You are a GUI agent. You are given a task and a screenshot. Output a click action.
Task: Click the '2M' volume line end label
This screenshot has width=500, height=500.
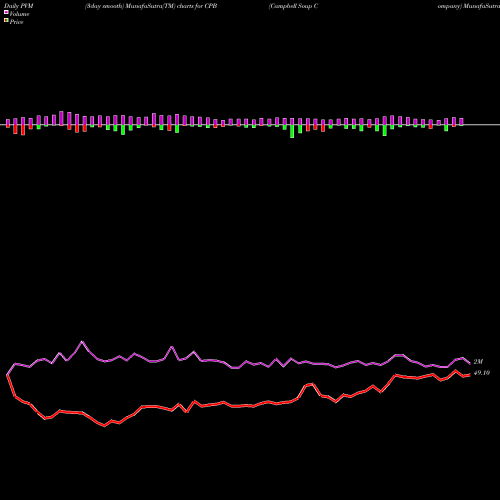coord(478,362)
